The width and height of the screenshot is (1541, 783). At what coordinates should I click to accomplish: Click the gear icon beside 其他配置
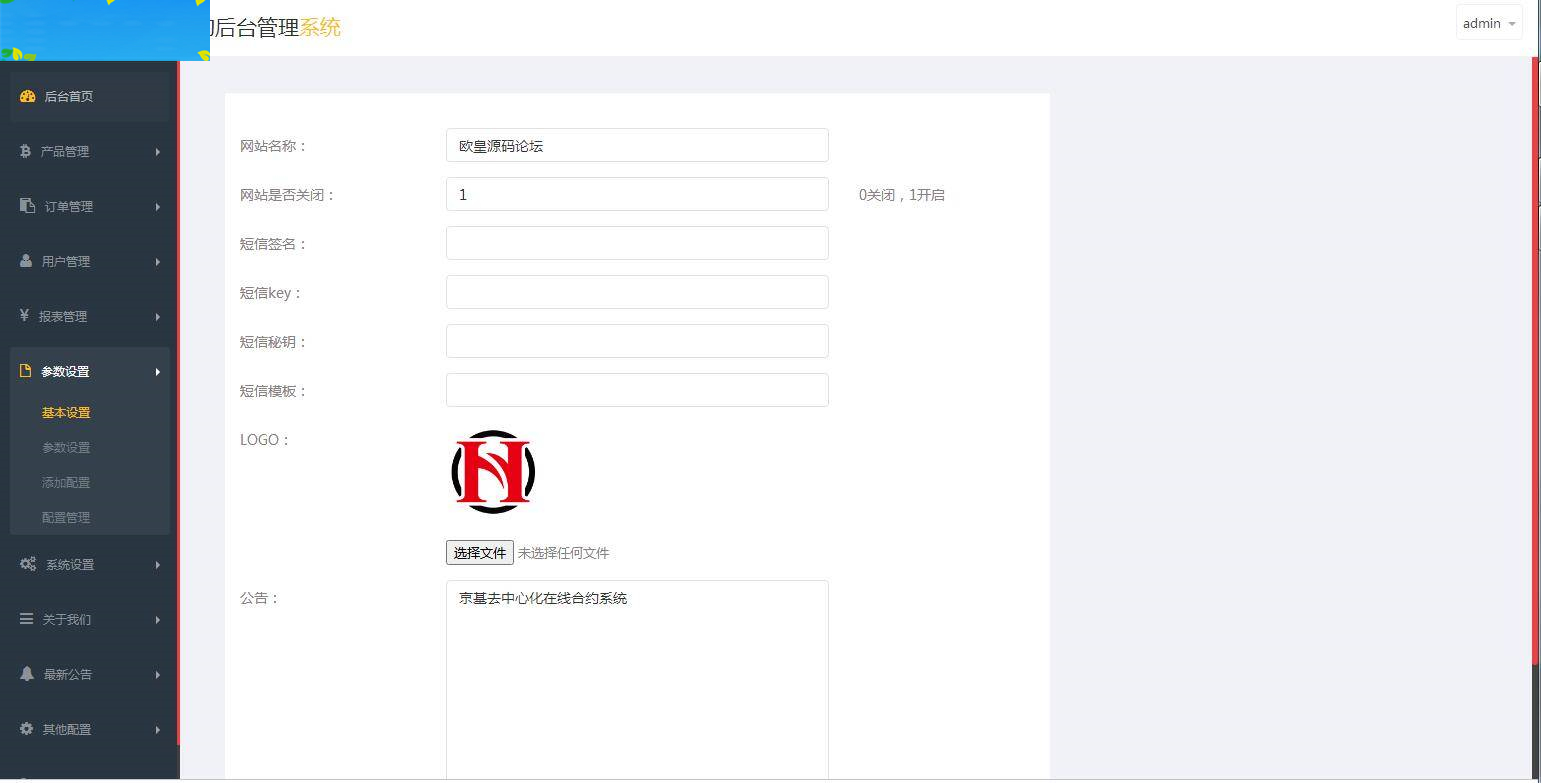(x=26, y=729)
